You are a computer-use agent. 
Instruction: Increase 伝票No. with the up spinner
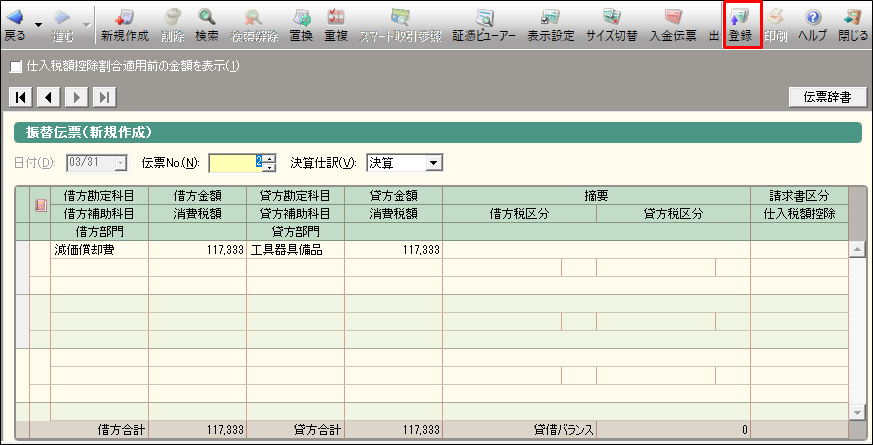[x=269, y=158]
